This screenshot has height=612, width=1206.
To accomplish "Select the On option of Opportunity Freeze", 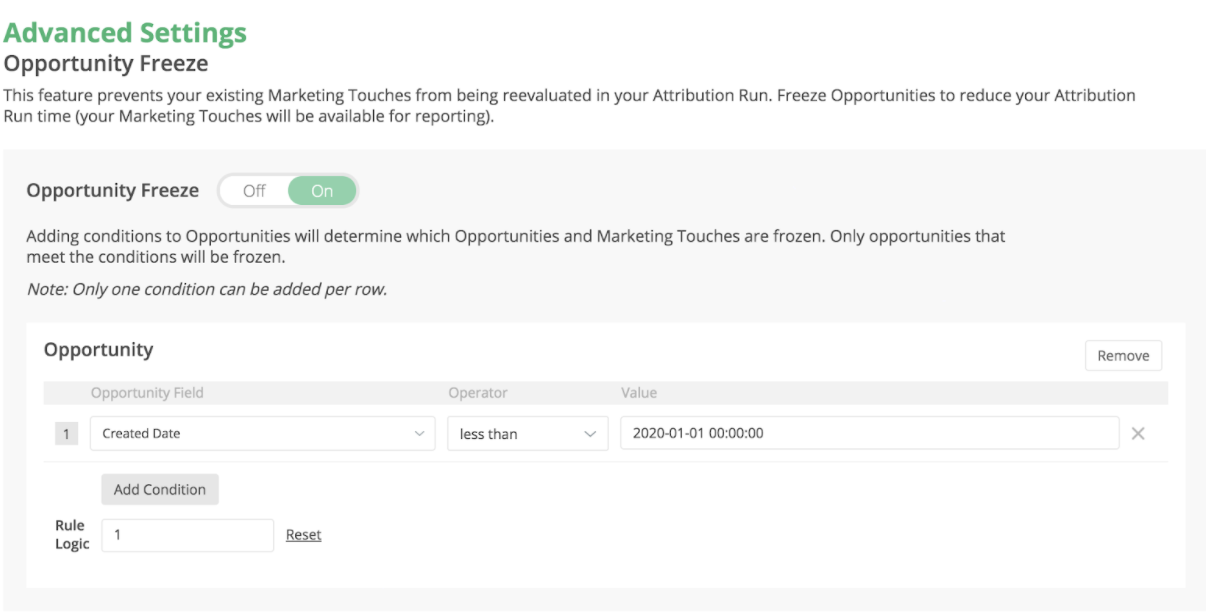I will coord(322,191).
